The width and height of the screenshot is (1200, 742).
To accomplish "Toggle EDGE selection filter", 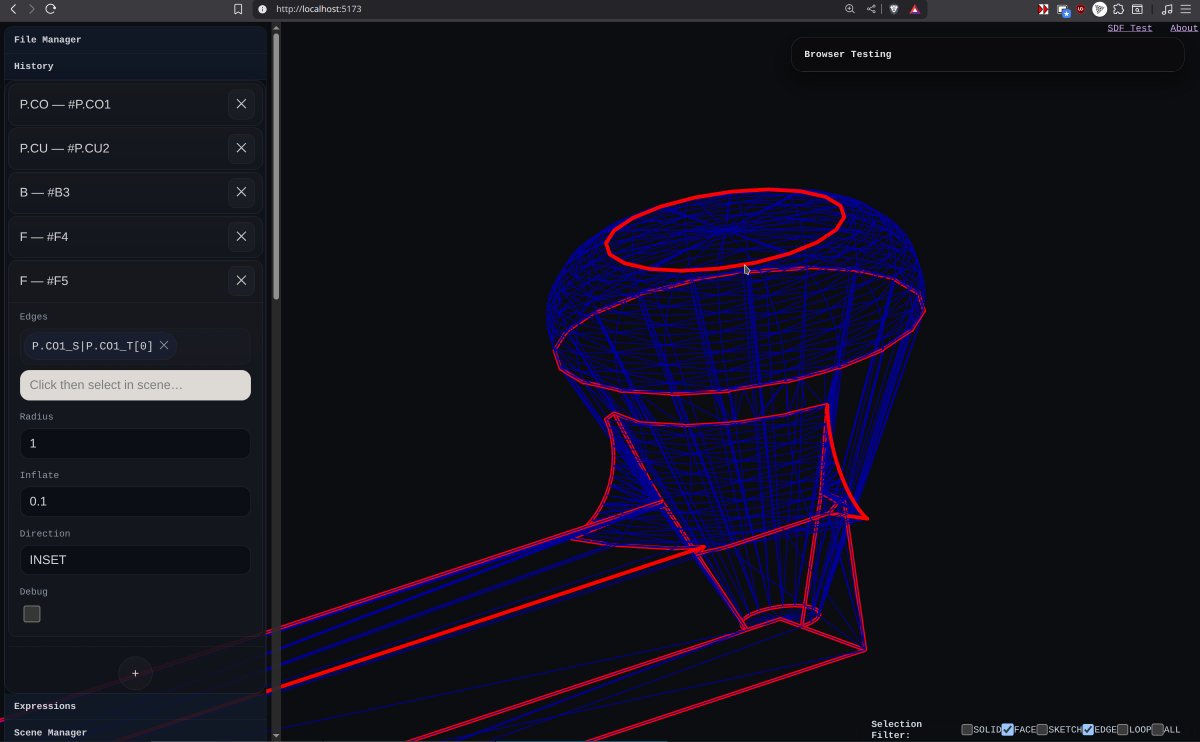I will 1088,730.
